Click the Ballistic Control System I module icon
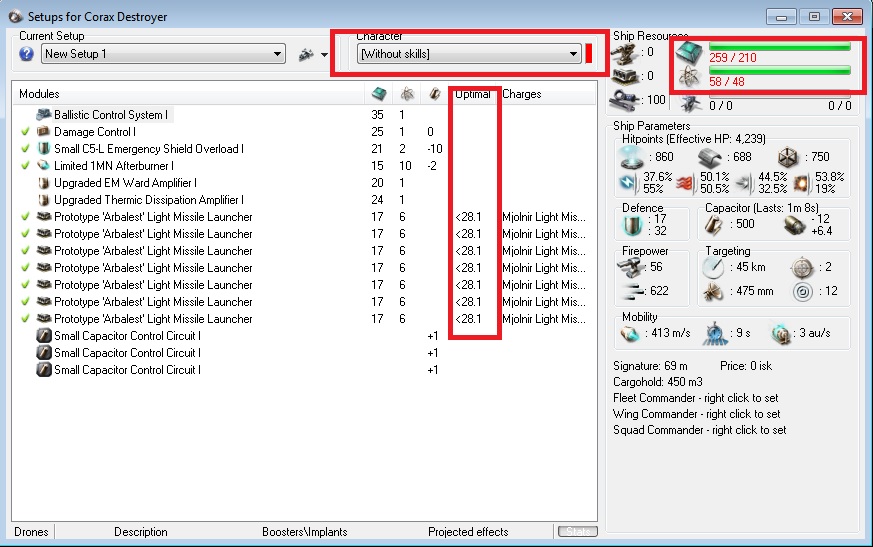Screen dimensions: 873x547 click(43, 115)
